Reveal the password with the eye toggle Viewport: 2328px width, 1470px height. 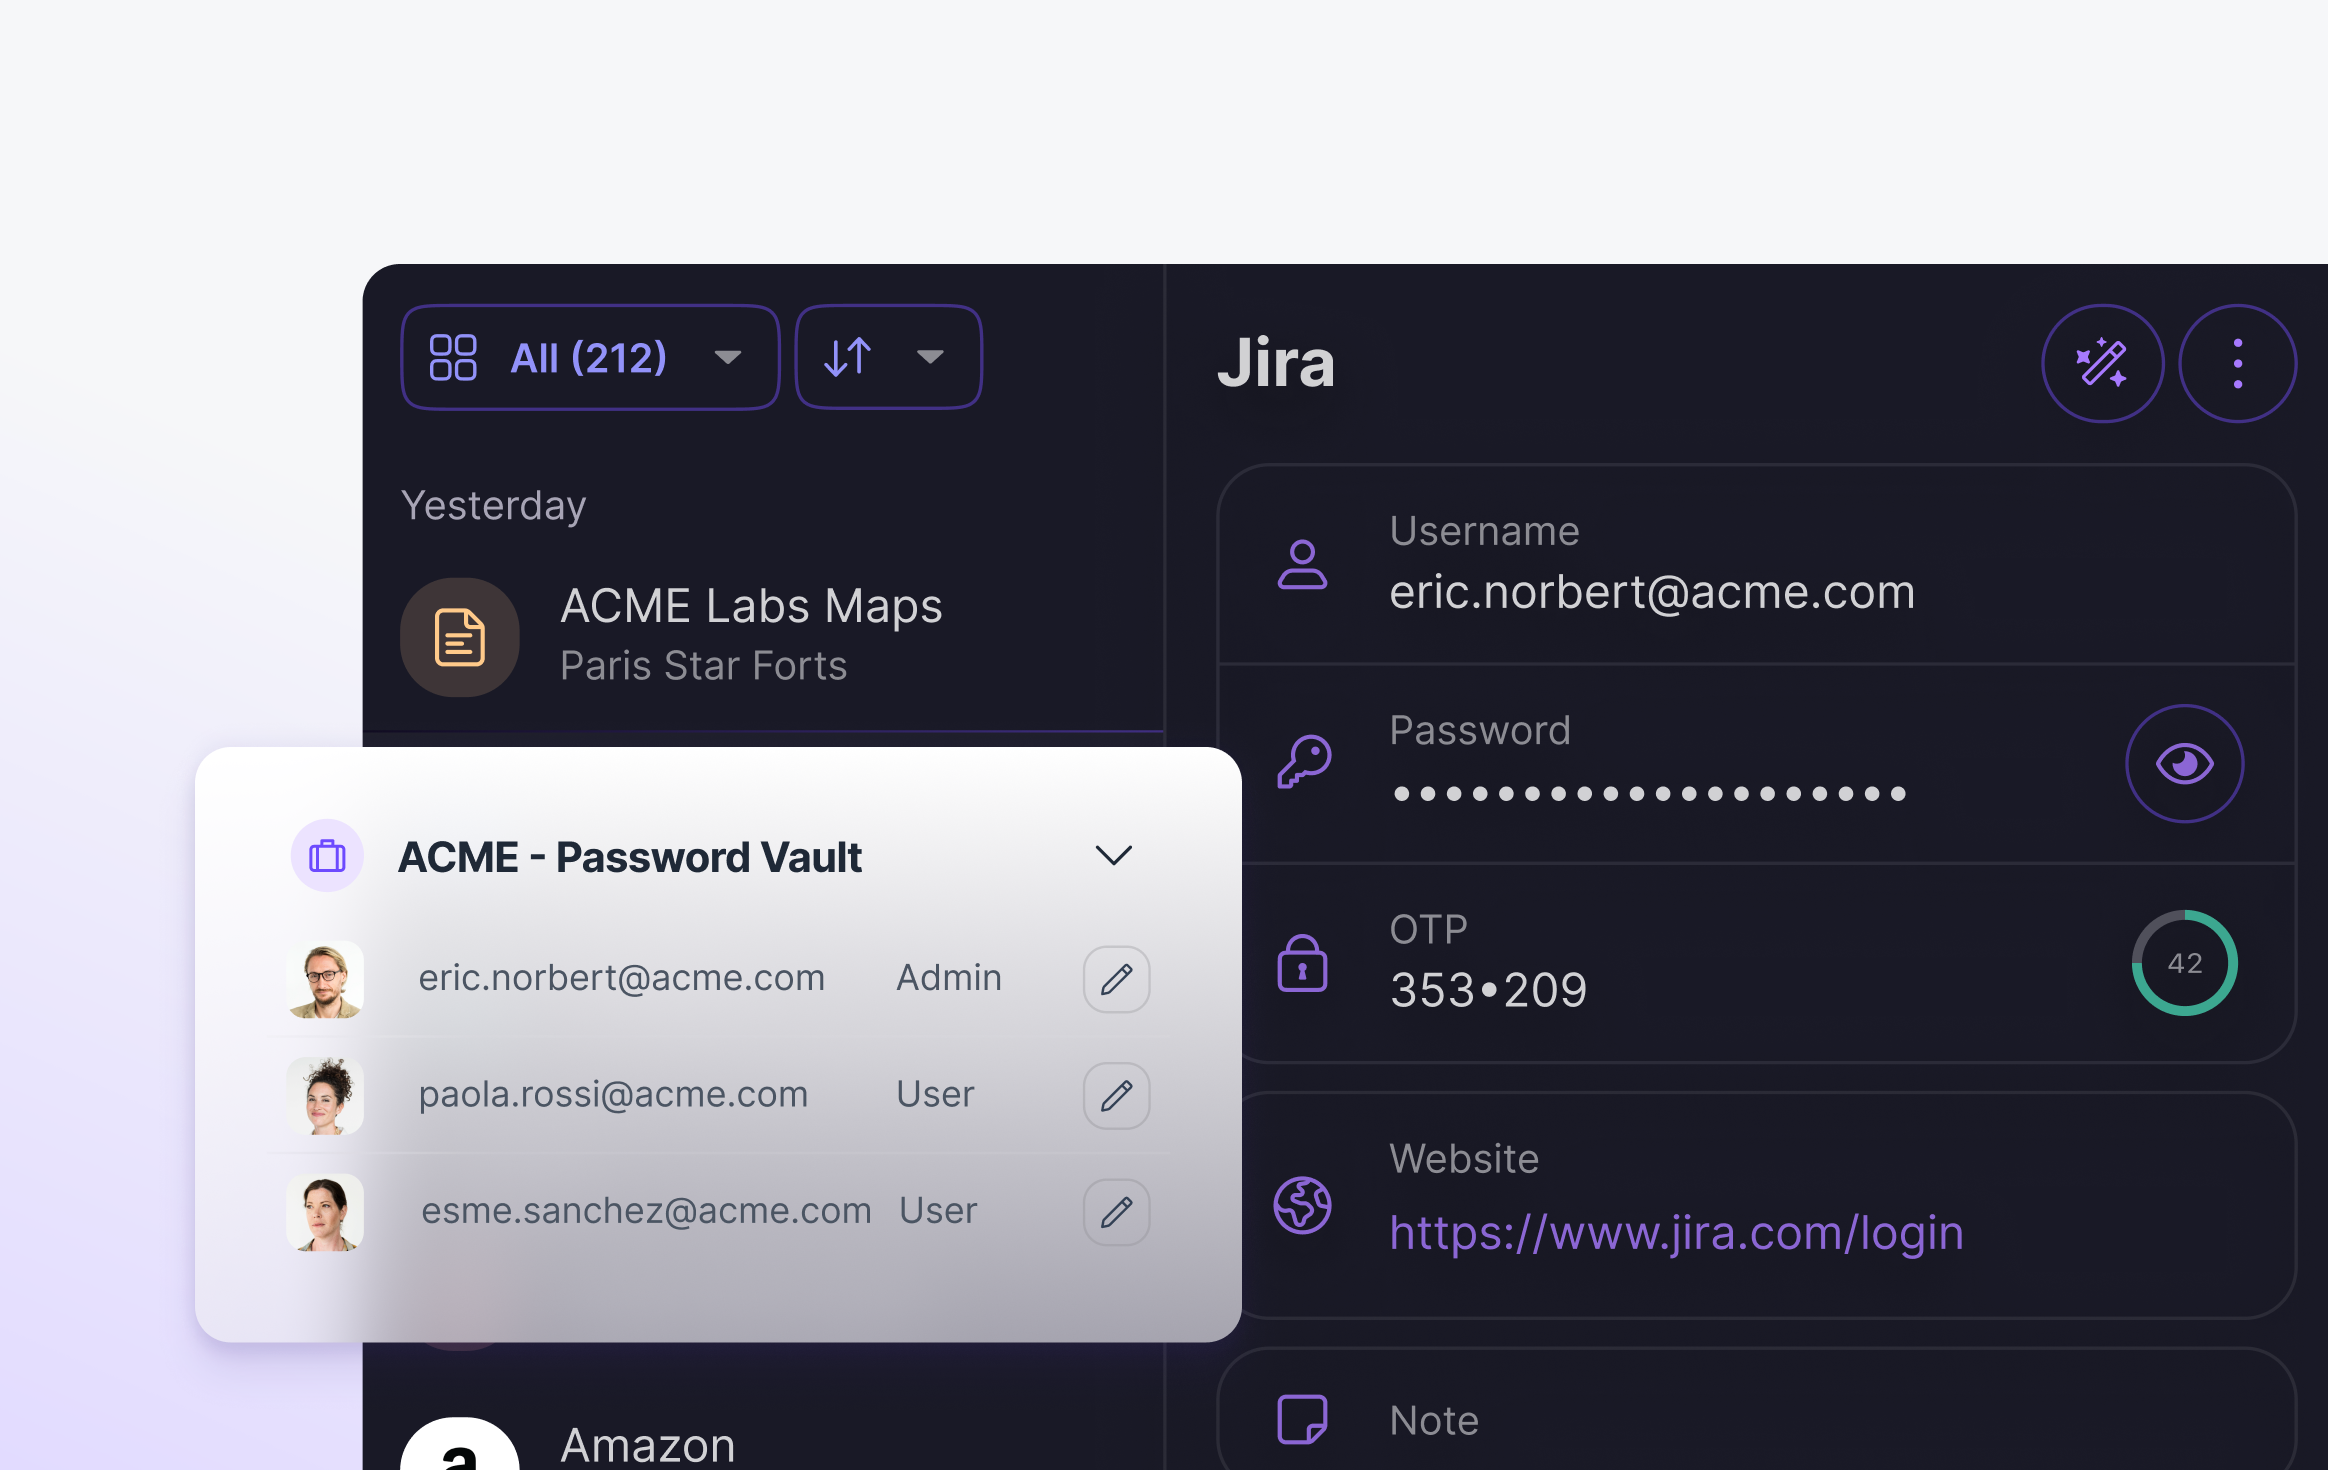tap(2184, 764)
